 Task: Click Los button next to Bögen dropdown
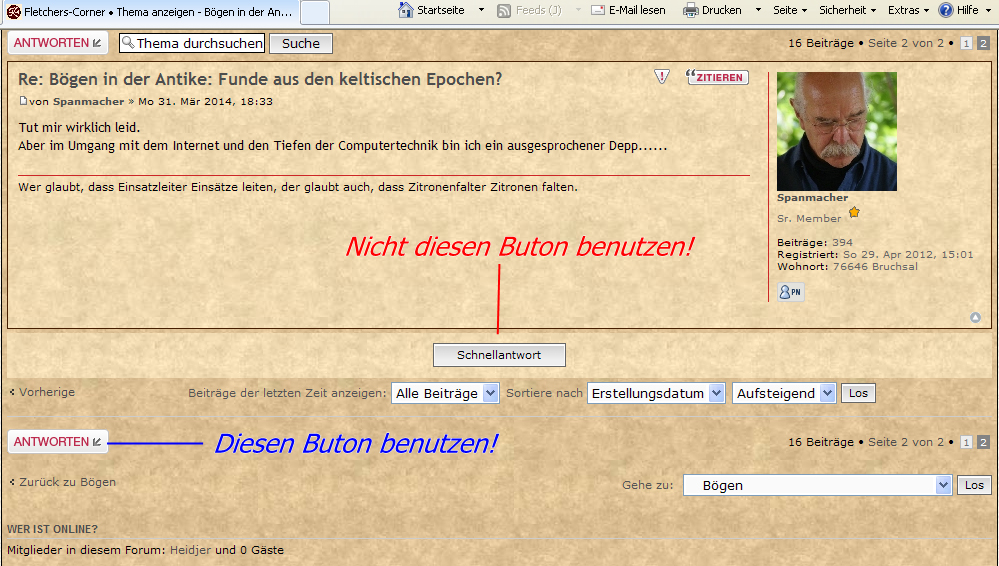[x=974, y=485]
